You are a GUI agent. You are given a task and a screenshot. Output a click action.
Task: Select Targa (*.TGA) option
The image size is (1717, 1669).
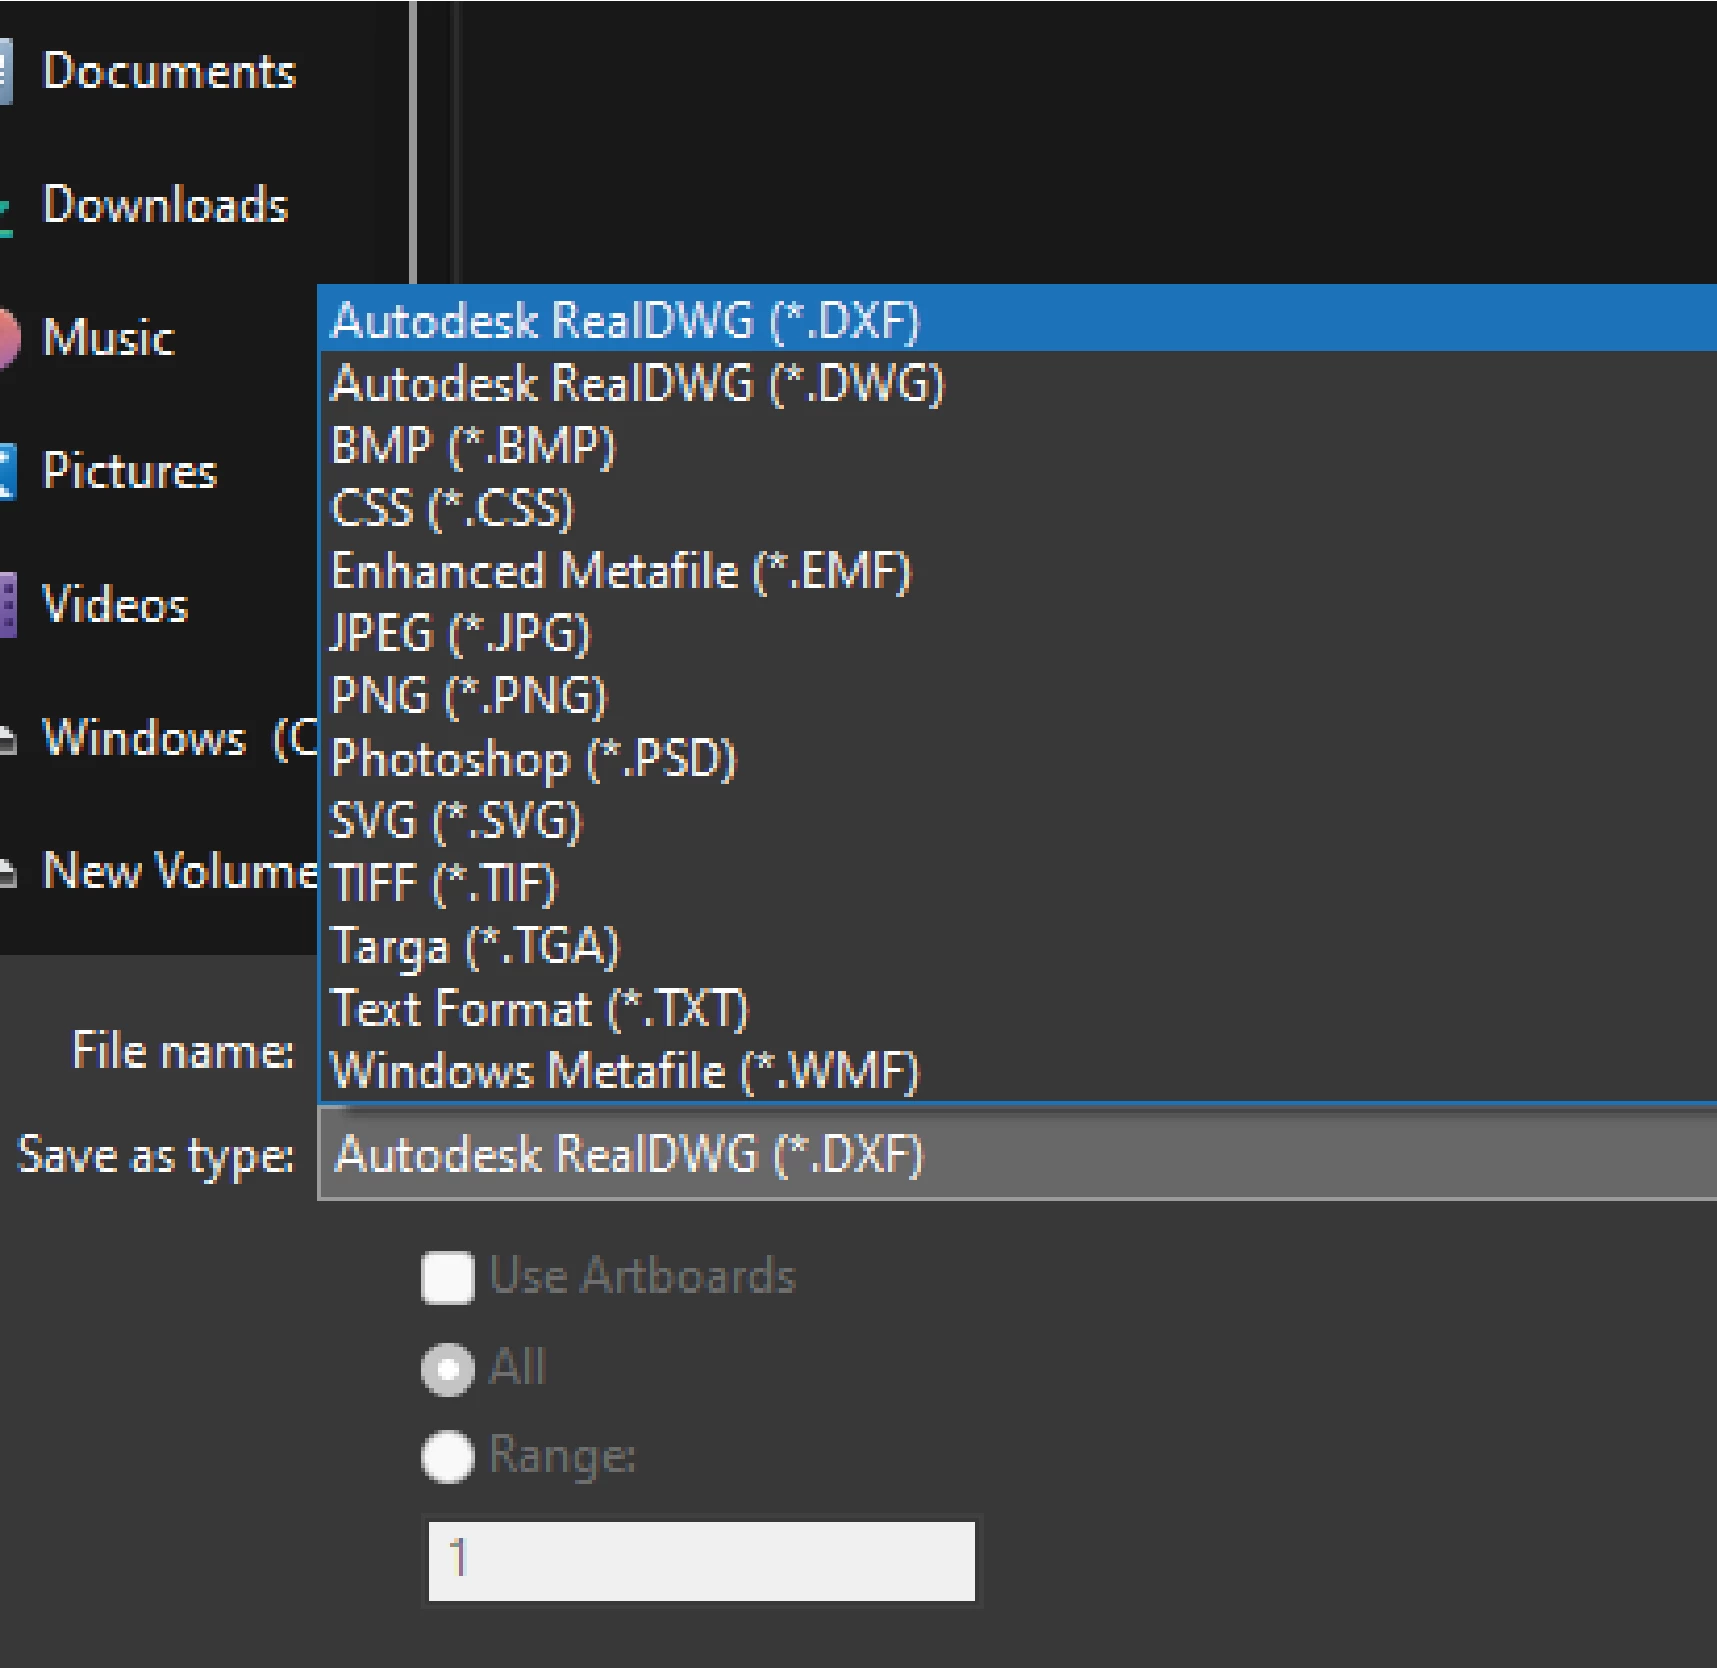1018,946
